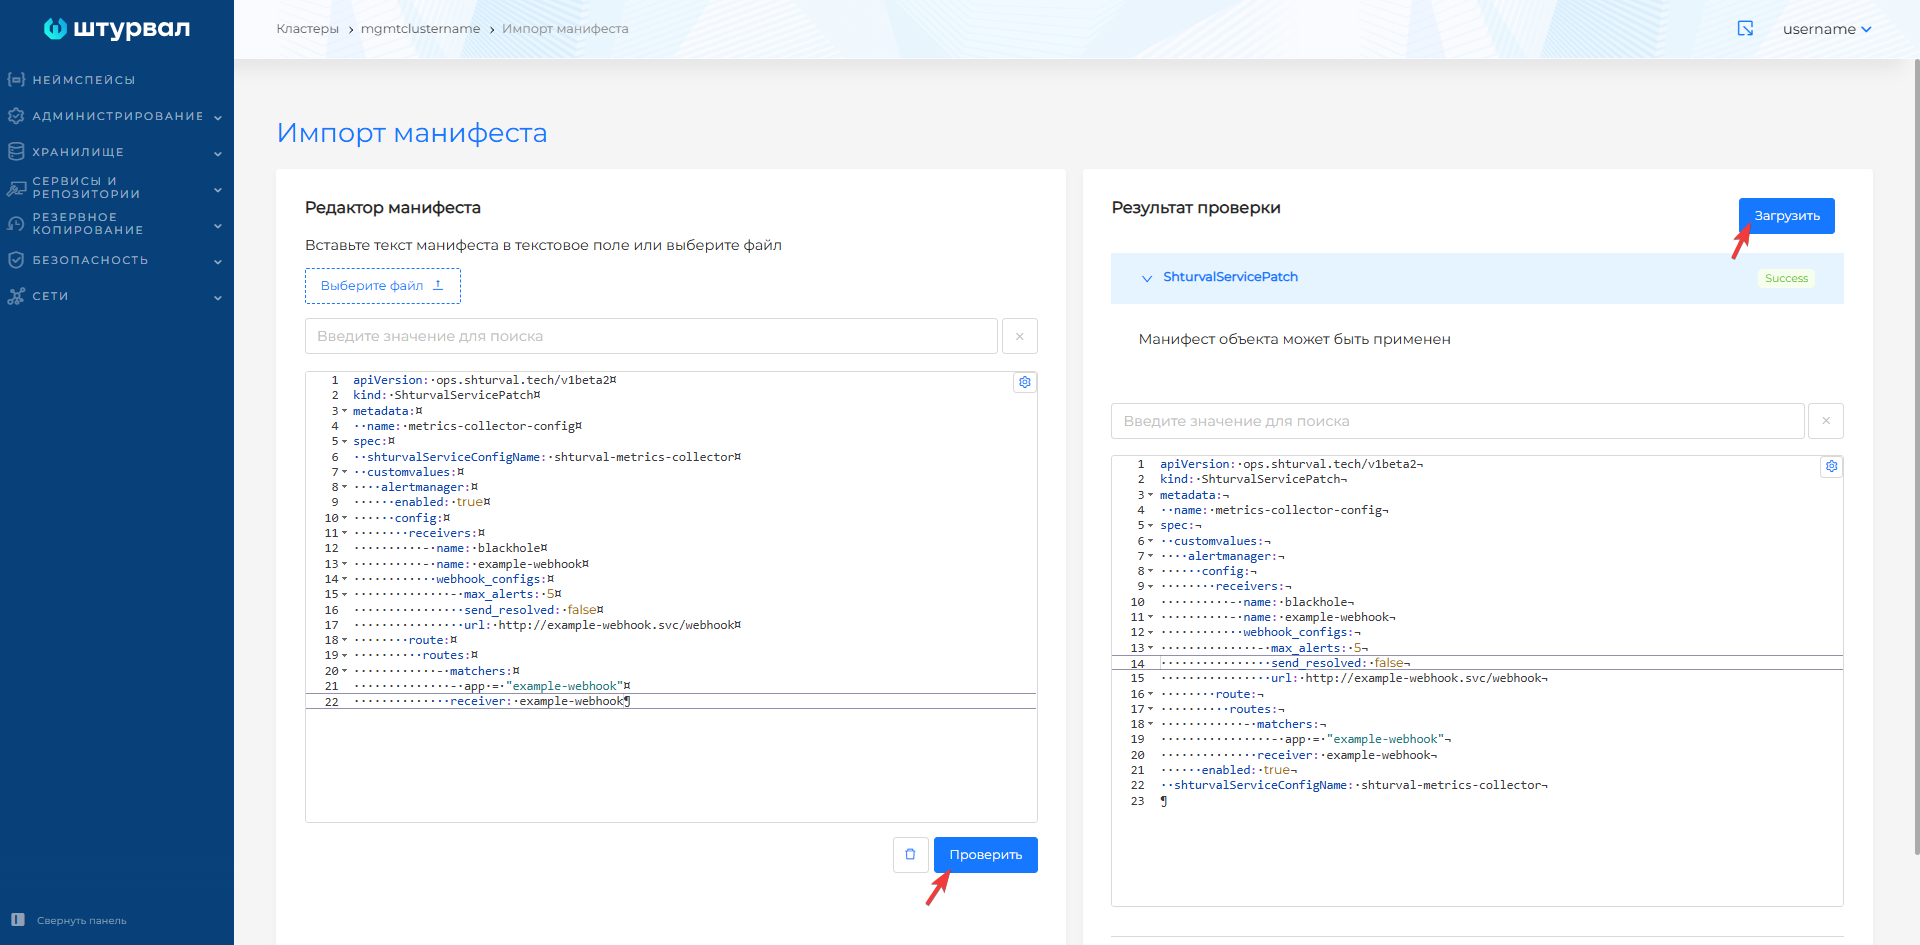The height and width of the screenshot is (945, 1920).
Task: Click the Безопасность shield icon
Action: tap(16, 260)
